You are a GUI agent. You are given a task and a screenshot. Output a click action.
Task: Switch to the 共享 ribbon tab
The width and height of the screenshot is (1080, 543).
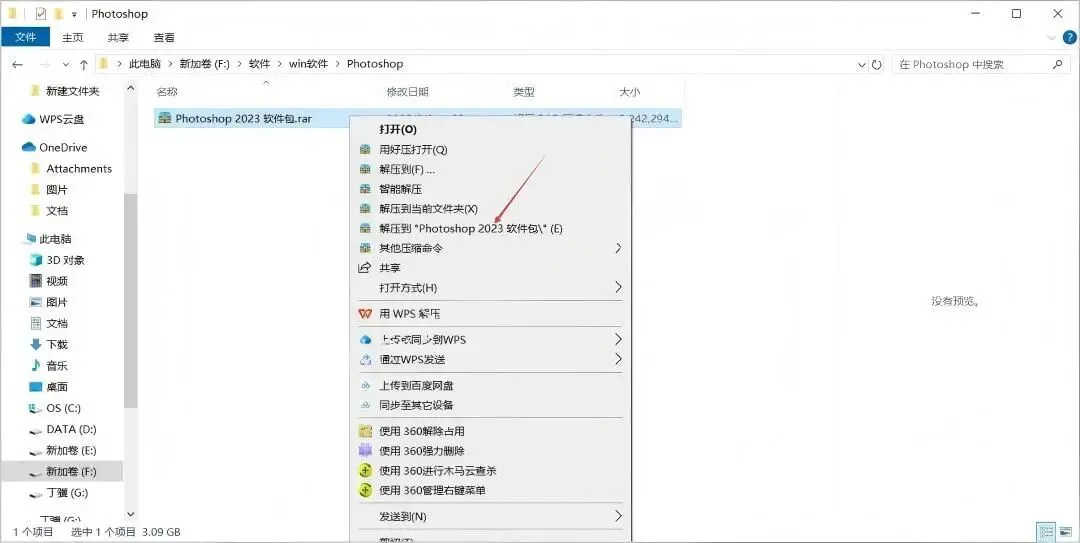pos(118,37)
